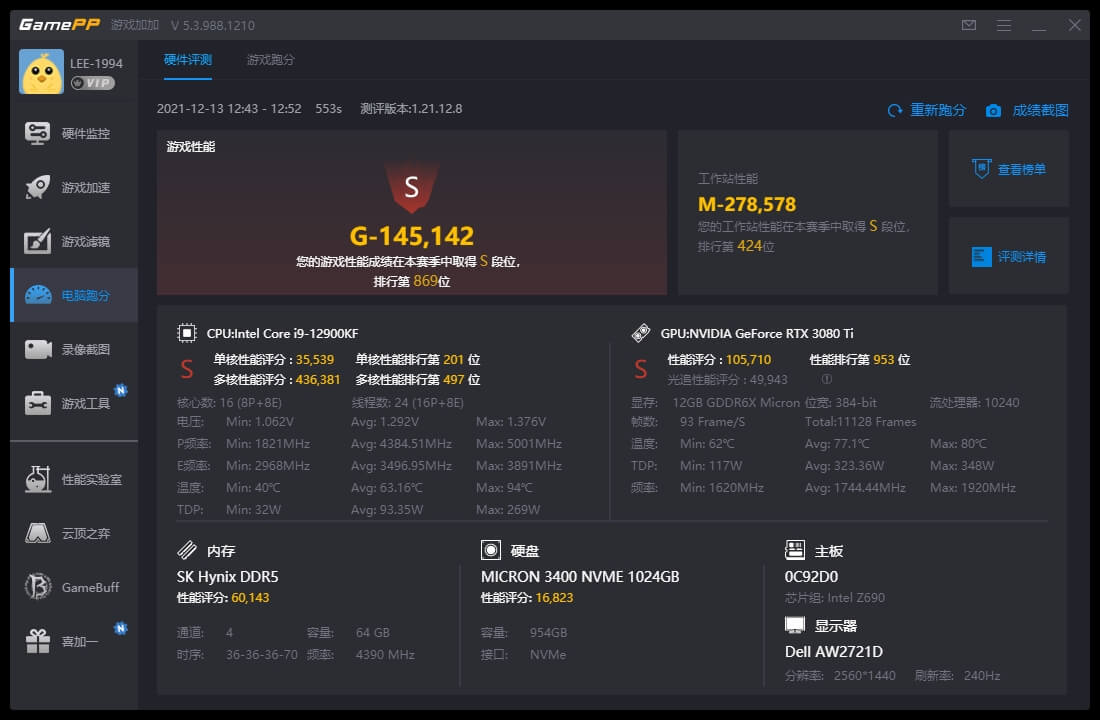Image resolution: width=1100 pixels, height=720 pixels.
Task: Open 评测详情 benchmark details
Action: pyautogui.click(x=1009, y=256)
